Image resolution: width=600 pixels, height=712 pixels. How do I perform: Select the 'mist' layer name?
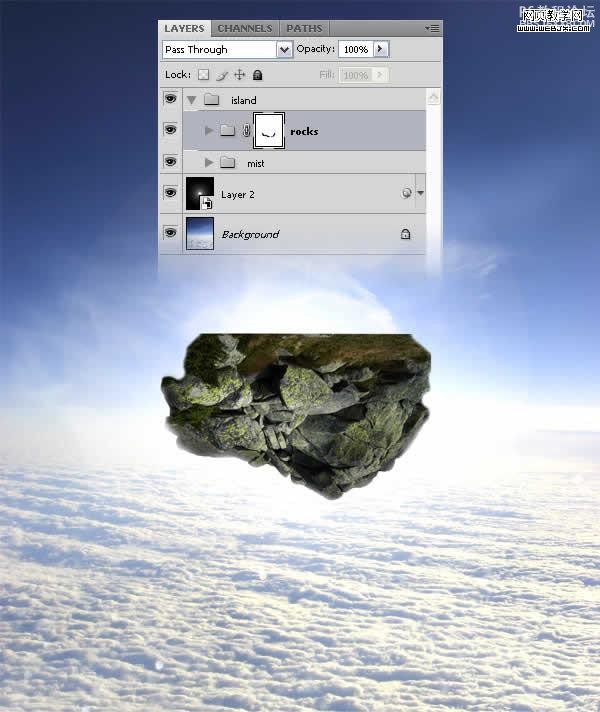point(256,163)
